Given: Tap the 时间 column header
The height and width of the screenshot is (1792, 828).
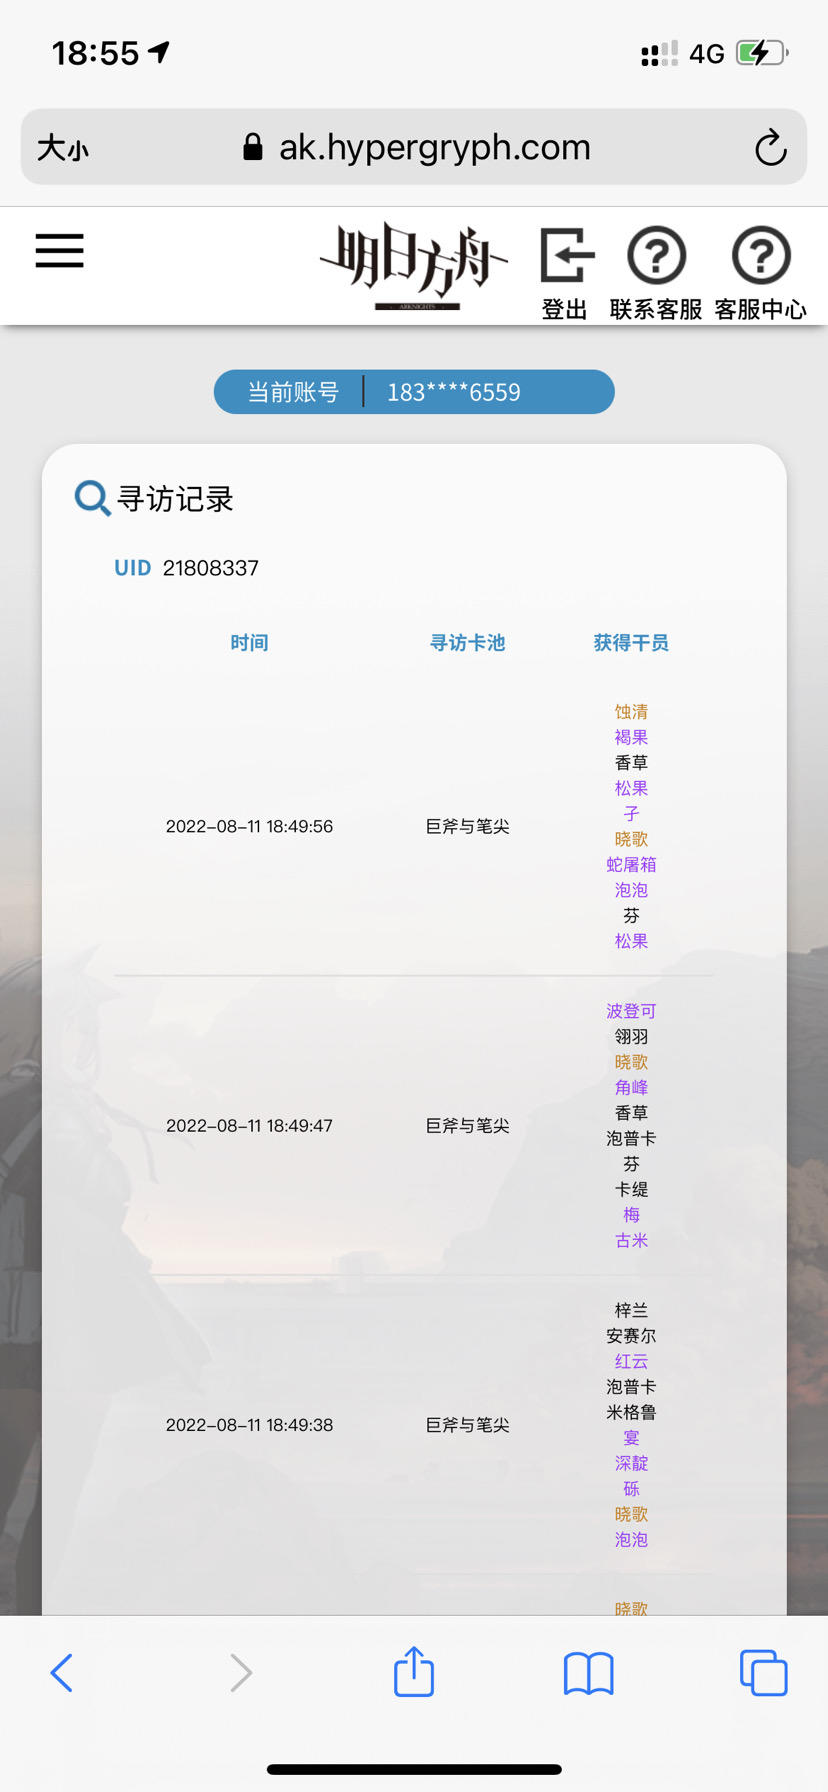Looking at the screenshot, I should click(x=249, y=643).
